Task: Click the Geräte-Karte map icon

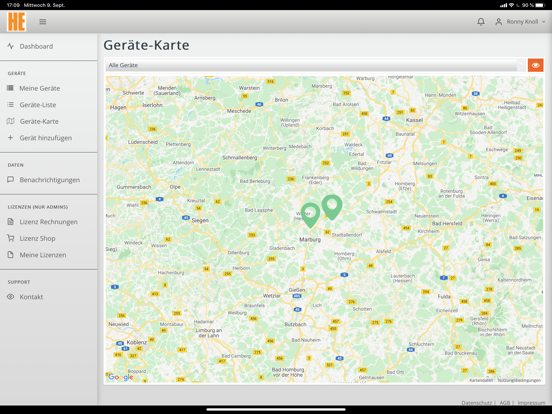Action: [11, 121]
